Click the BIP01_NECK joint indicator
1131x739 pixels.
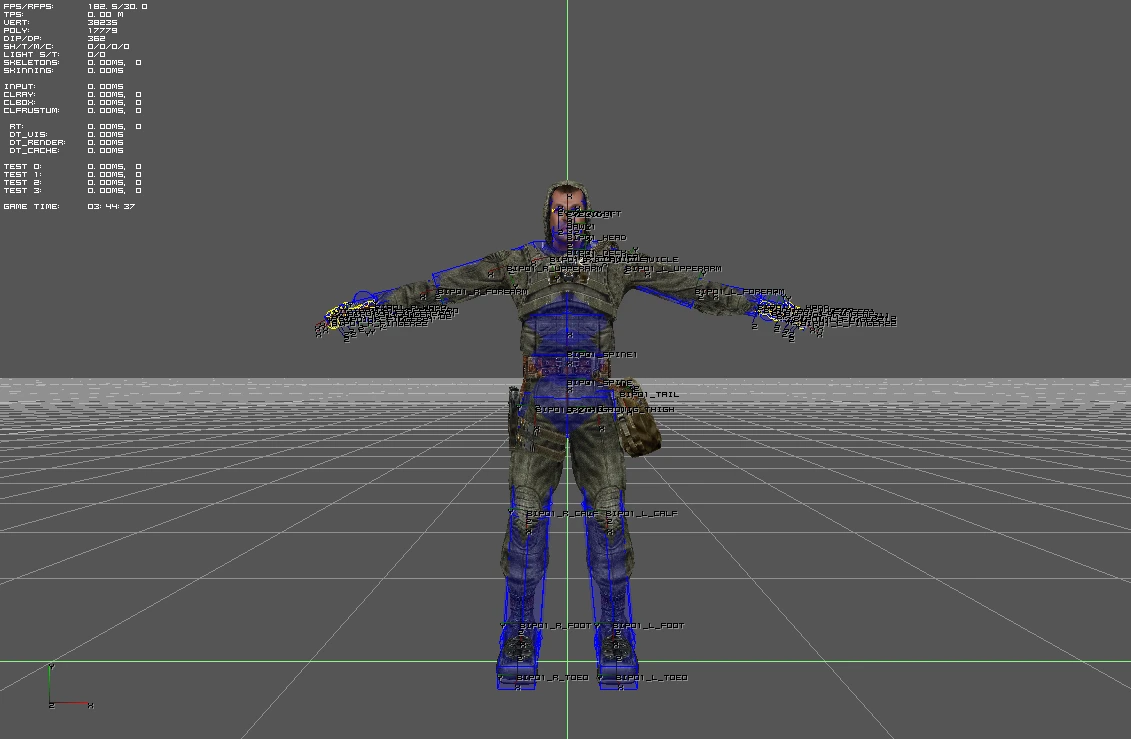point(594,252)
